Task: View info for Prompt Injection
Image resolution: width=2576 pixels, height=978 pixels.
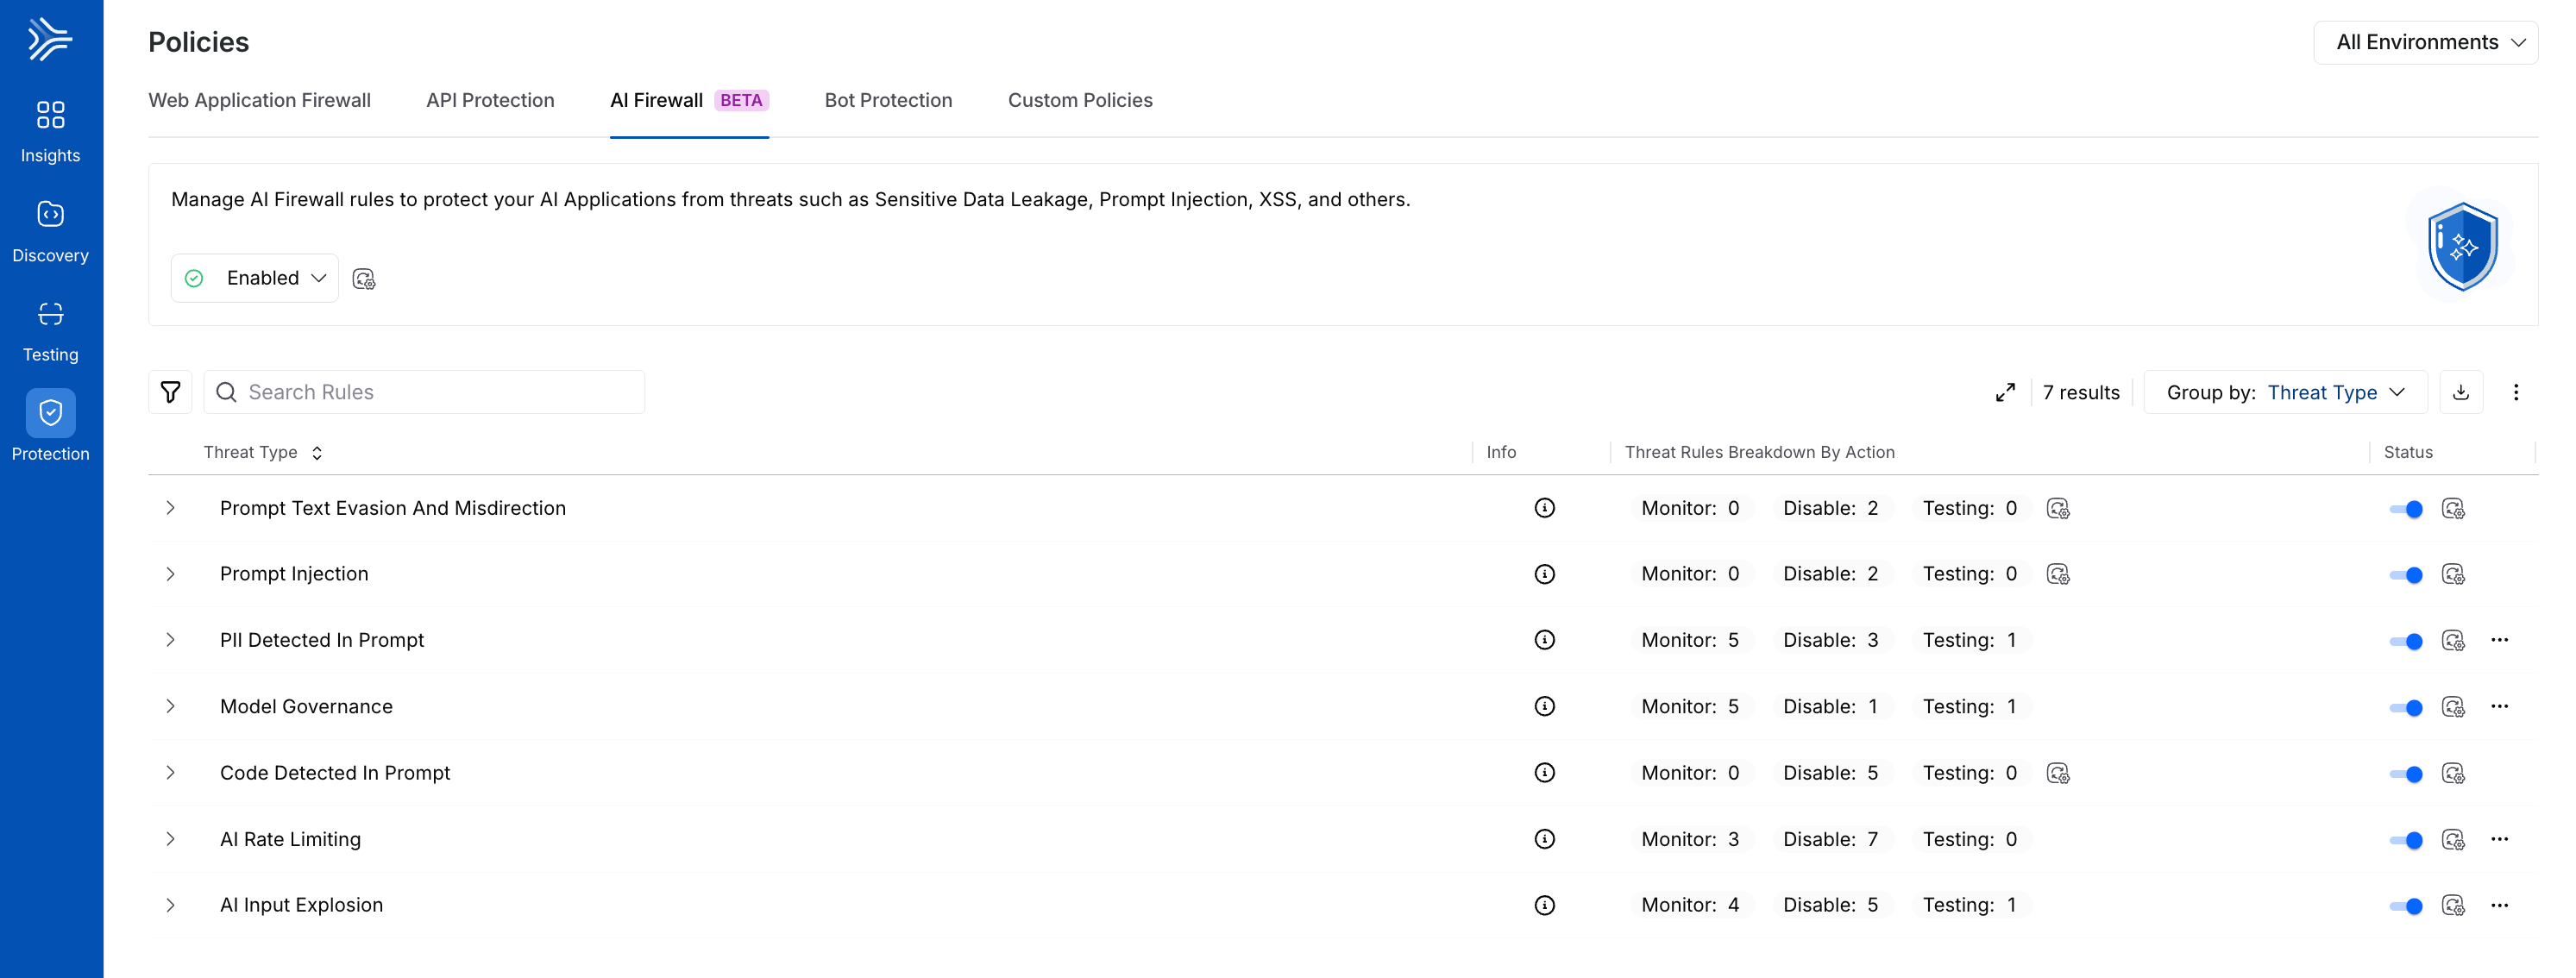Action: point(1544,574)
